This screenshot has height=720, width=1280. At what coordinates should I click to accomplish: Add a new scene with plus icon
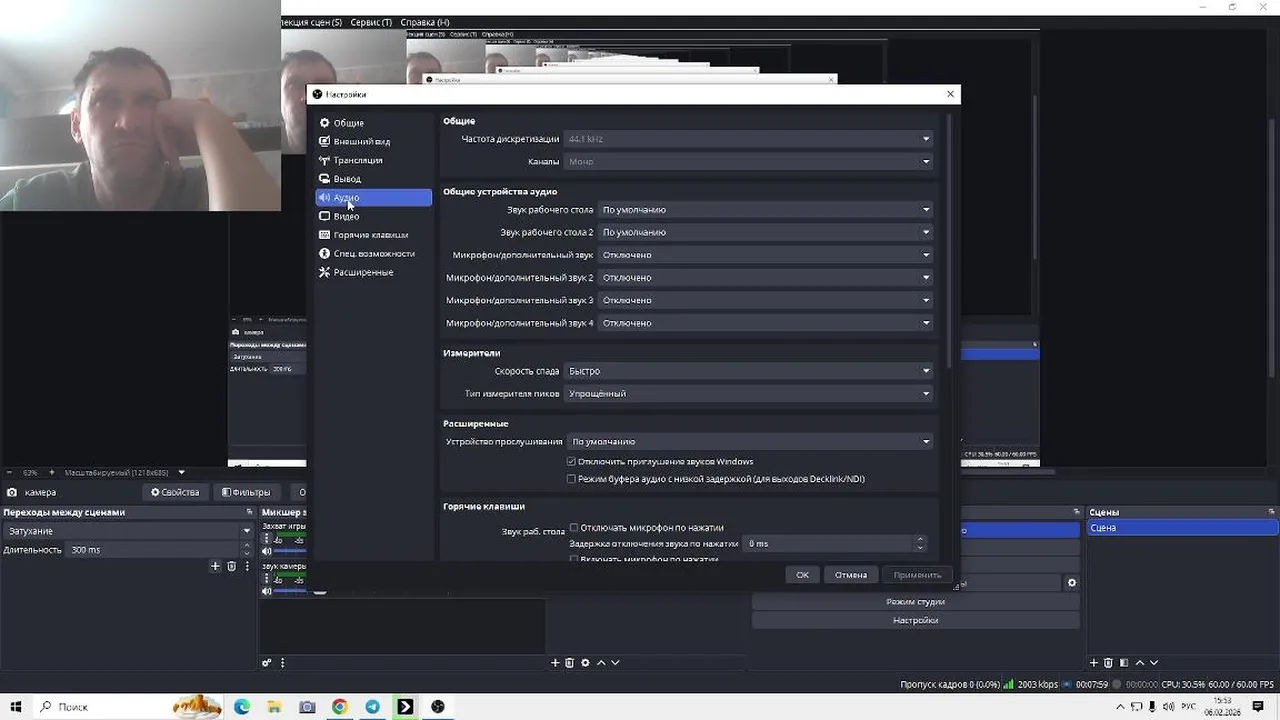(x=1094, y=662)
